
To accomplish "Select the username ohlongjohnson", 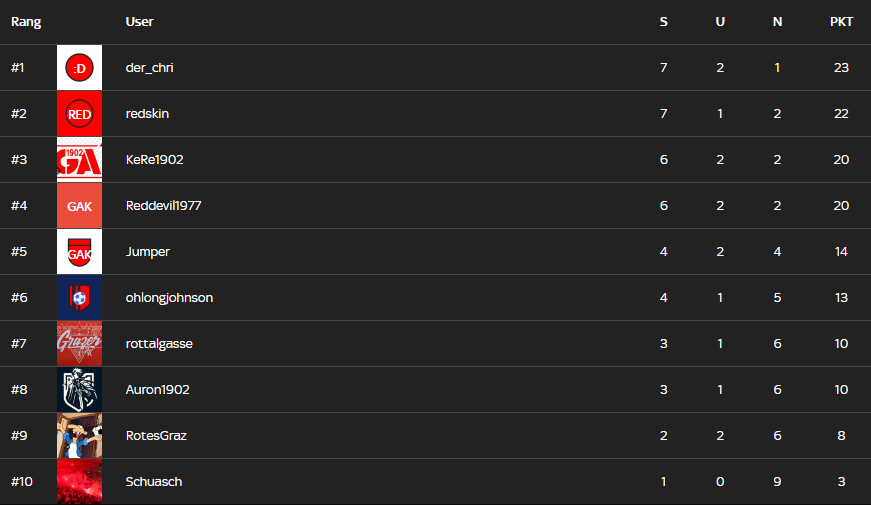I will coord(169,298).
